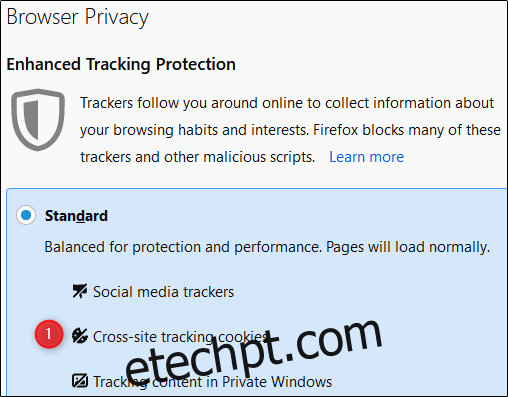This screenshot has height=397, width=508.
Task: Click the Social media trackers text
Action: pyautogui.click(x=163, y=292)
